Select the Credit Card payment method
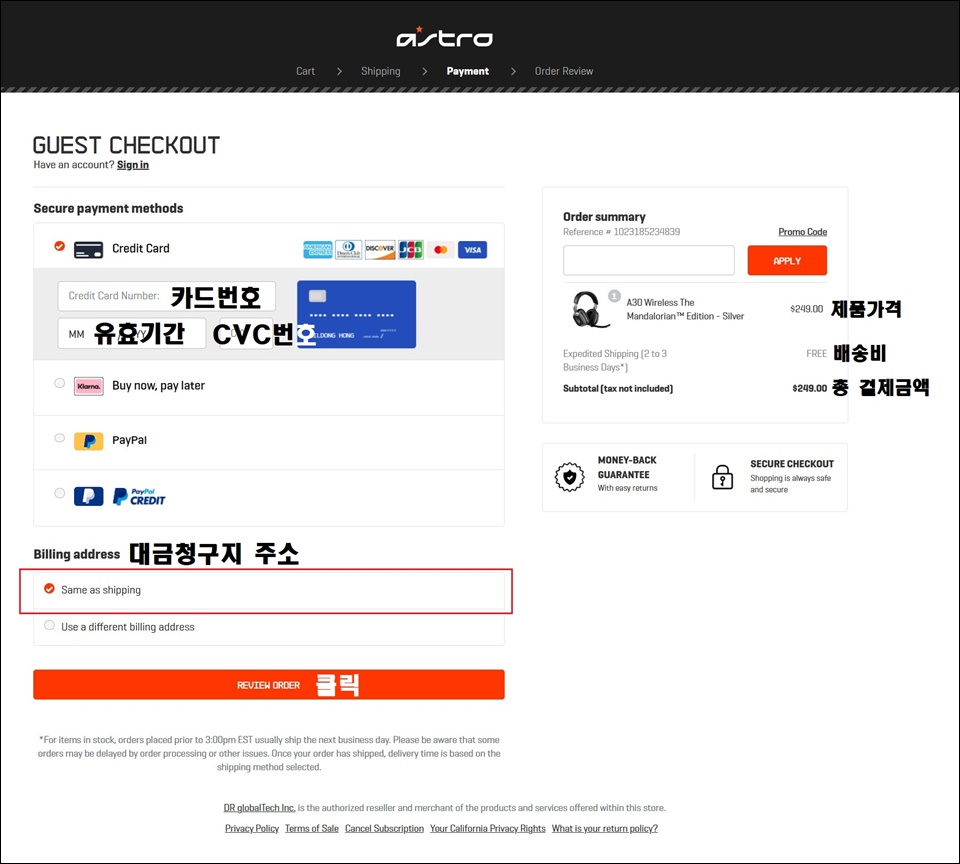Screen dimensions: 960x864 (x=59, y=246)
